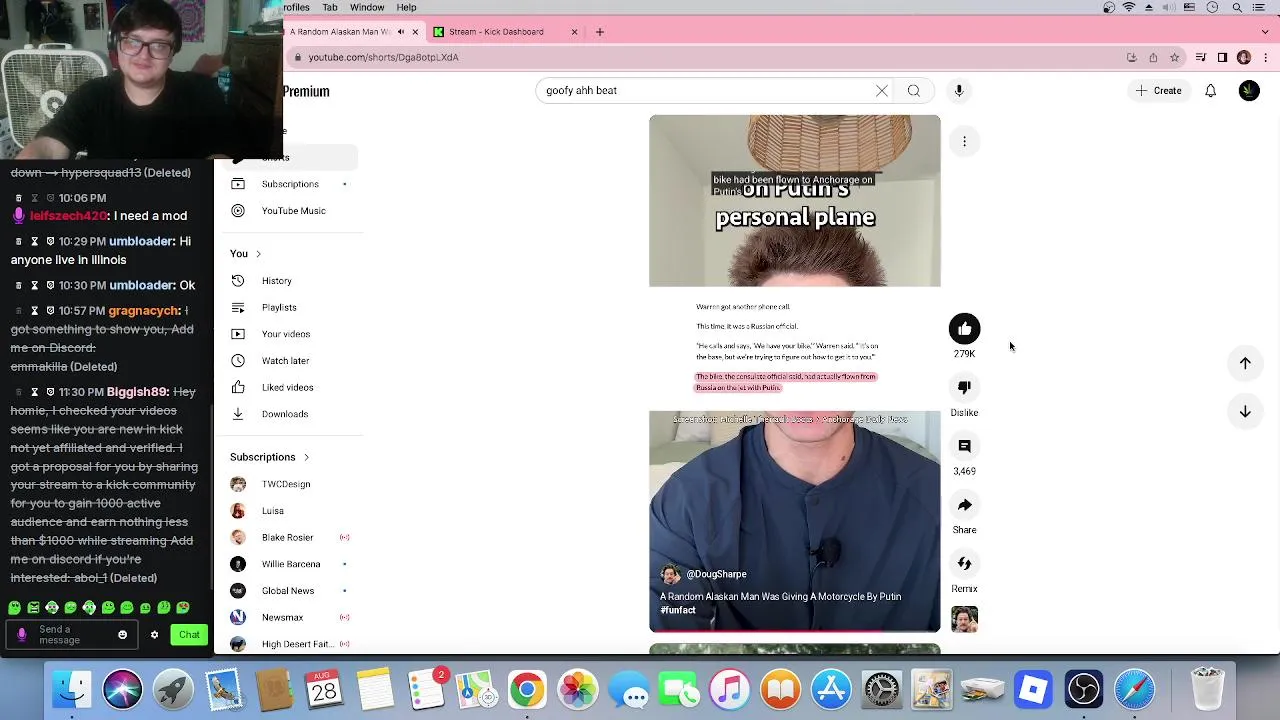1280x720 pixels.
Task: Close the Kick Dashboard tab
Action: [574, 32]
